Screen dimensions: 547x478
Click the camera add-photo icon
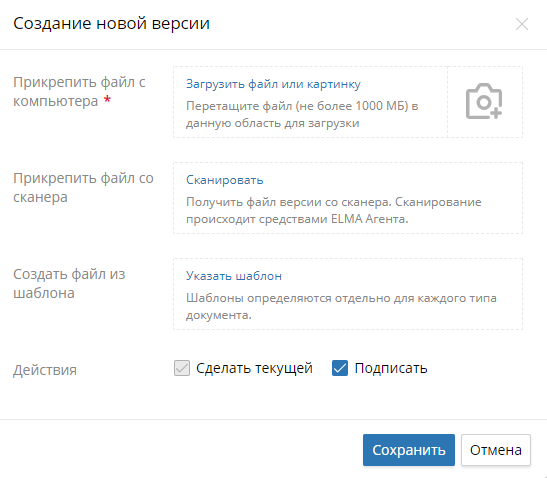(x=484, y=101)
